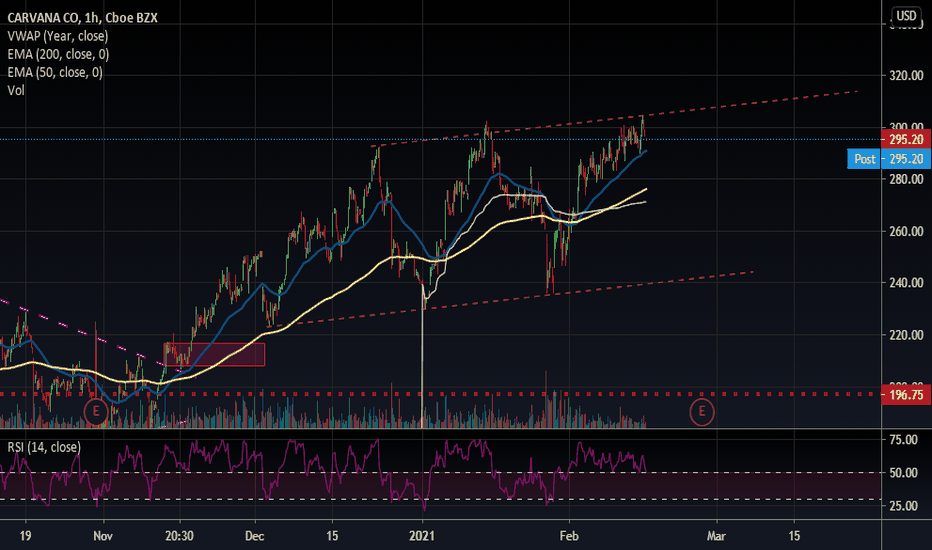The width and height of the screenshot is (932, 550).
Task: Open the USD currency selector
Action: 906,15
